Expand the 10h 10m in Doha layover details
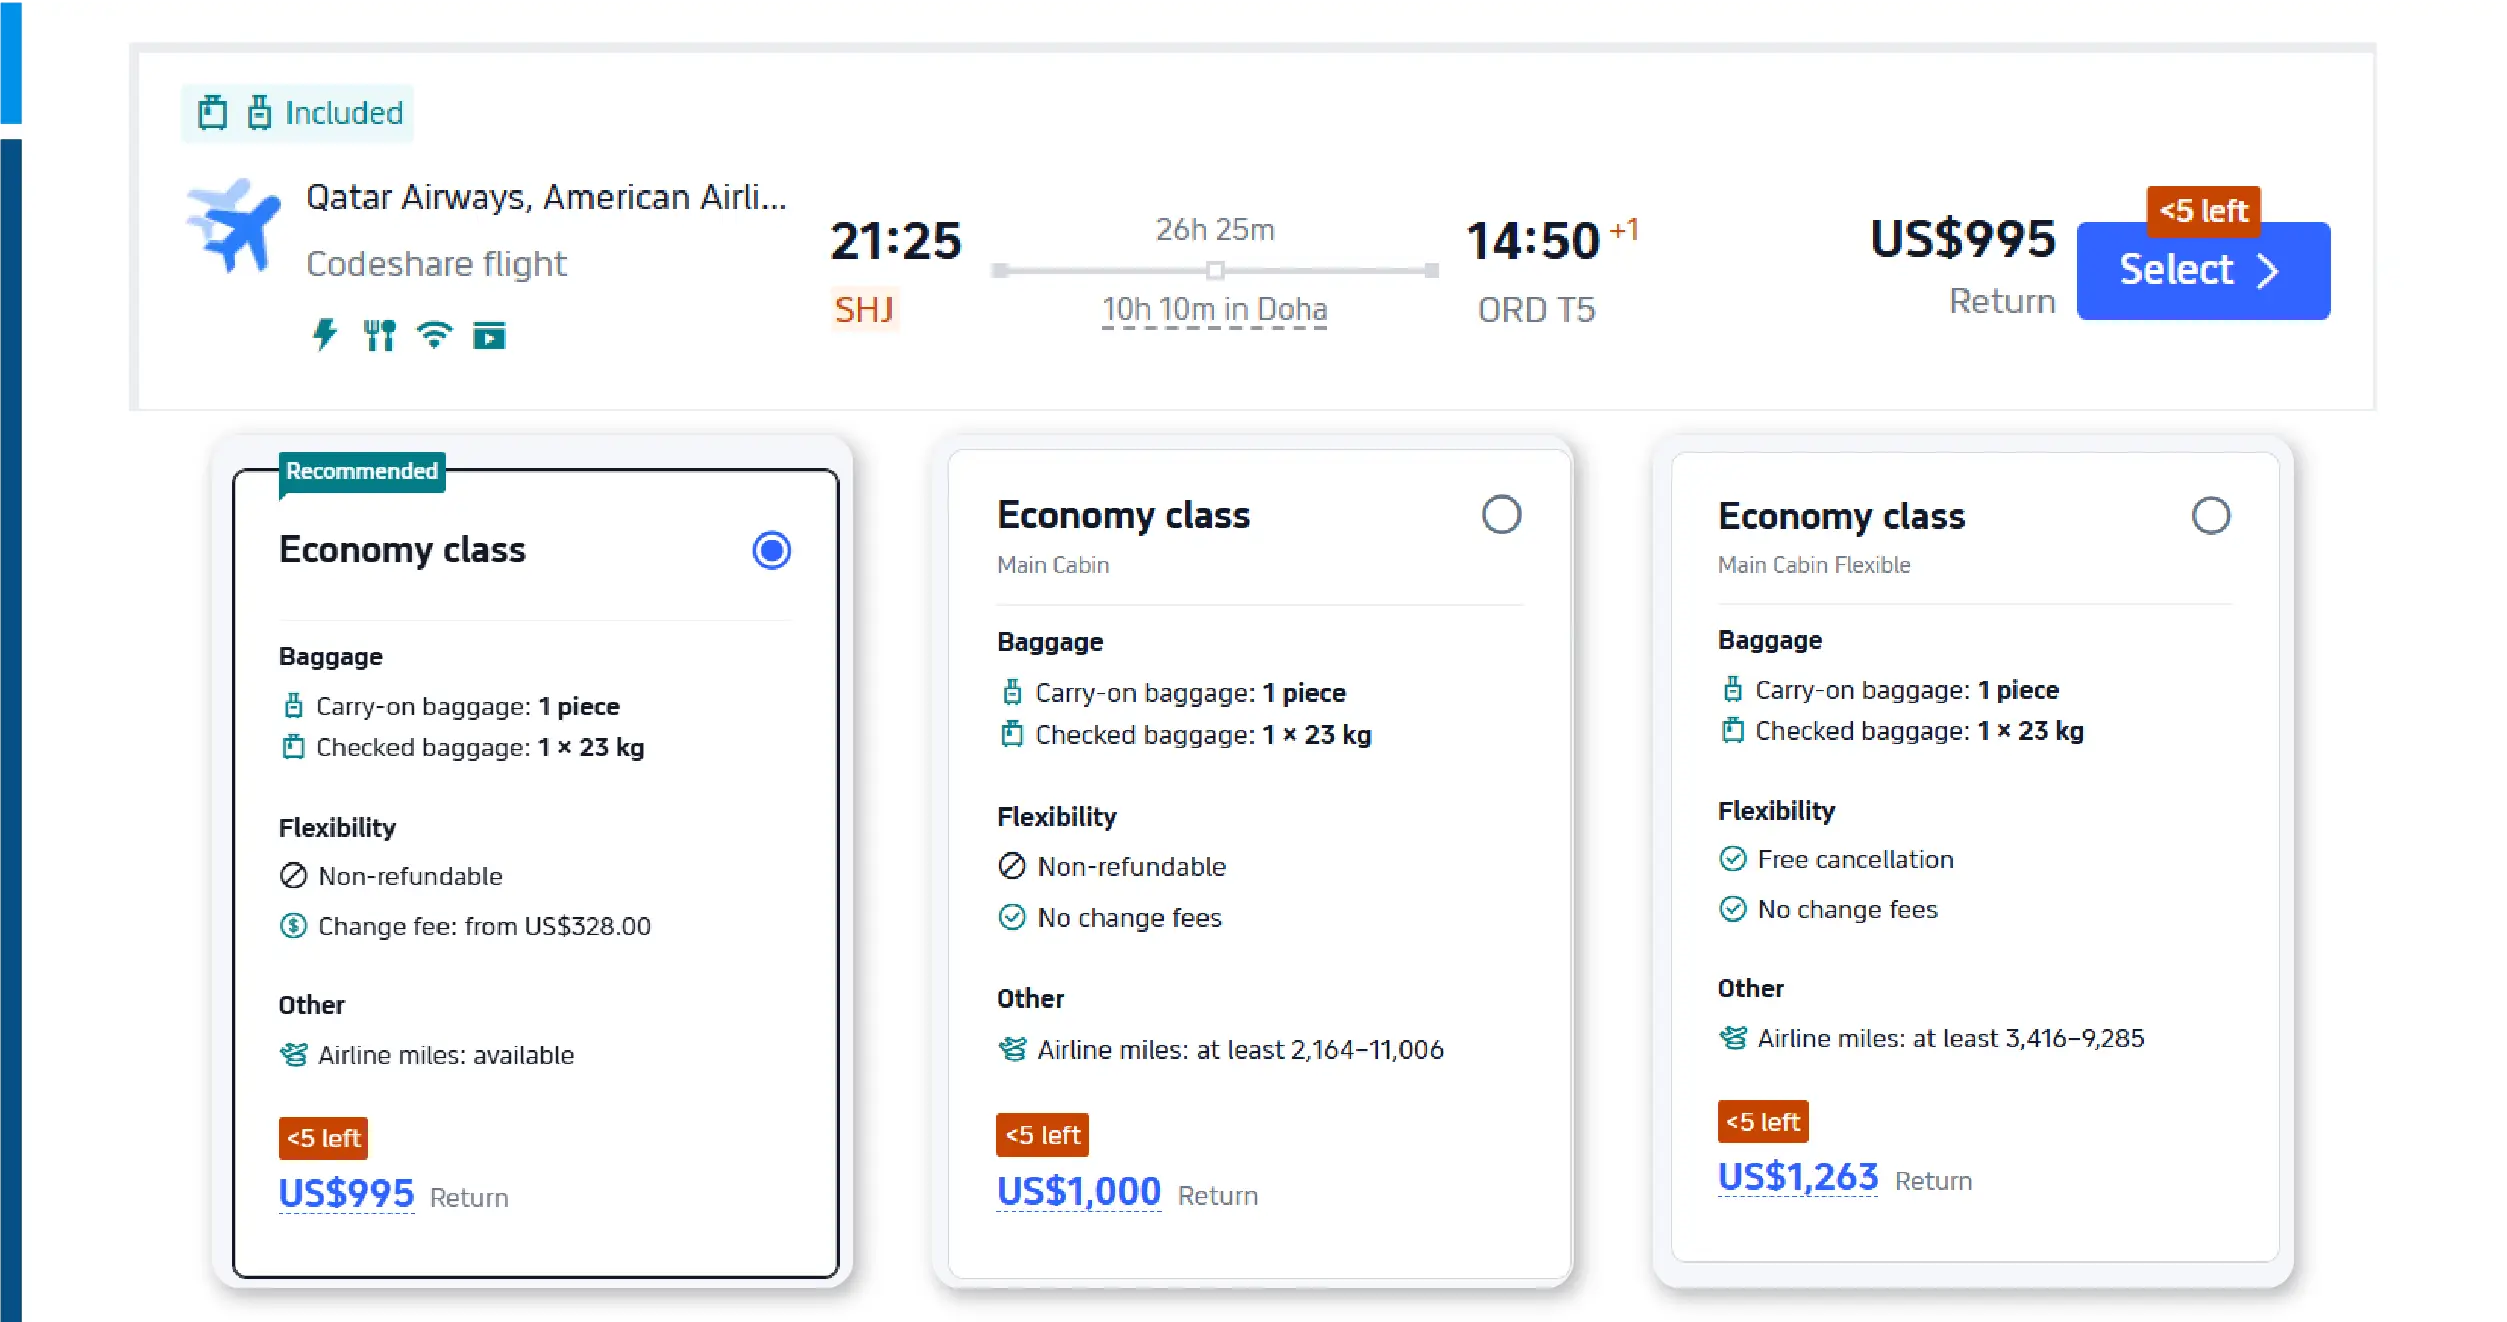The height and width of the screenshot is (1322, 2507). (1214, 310)
